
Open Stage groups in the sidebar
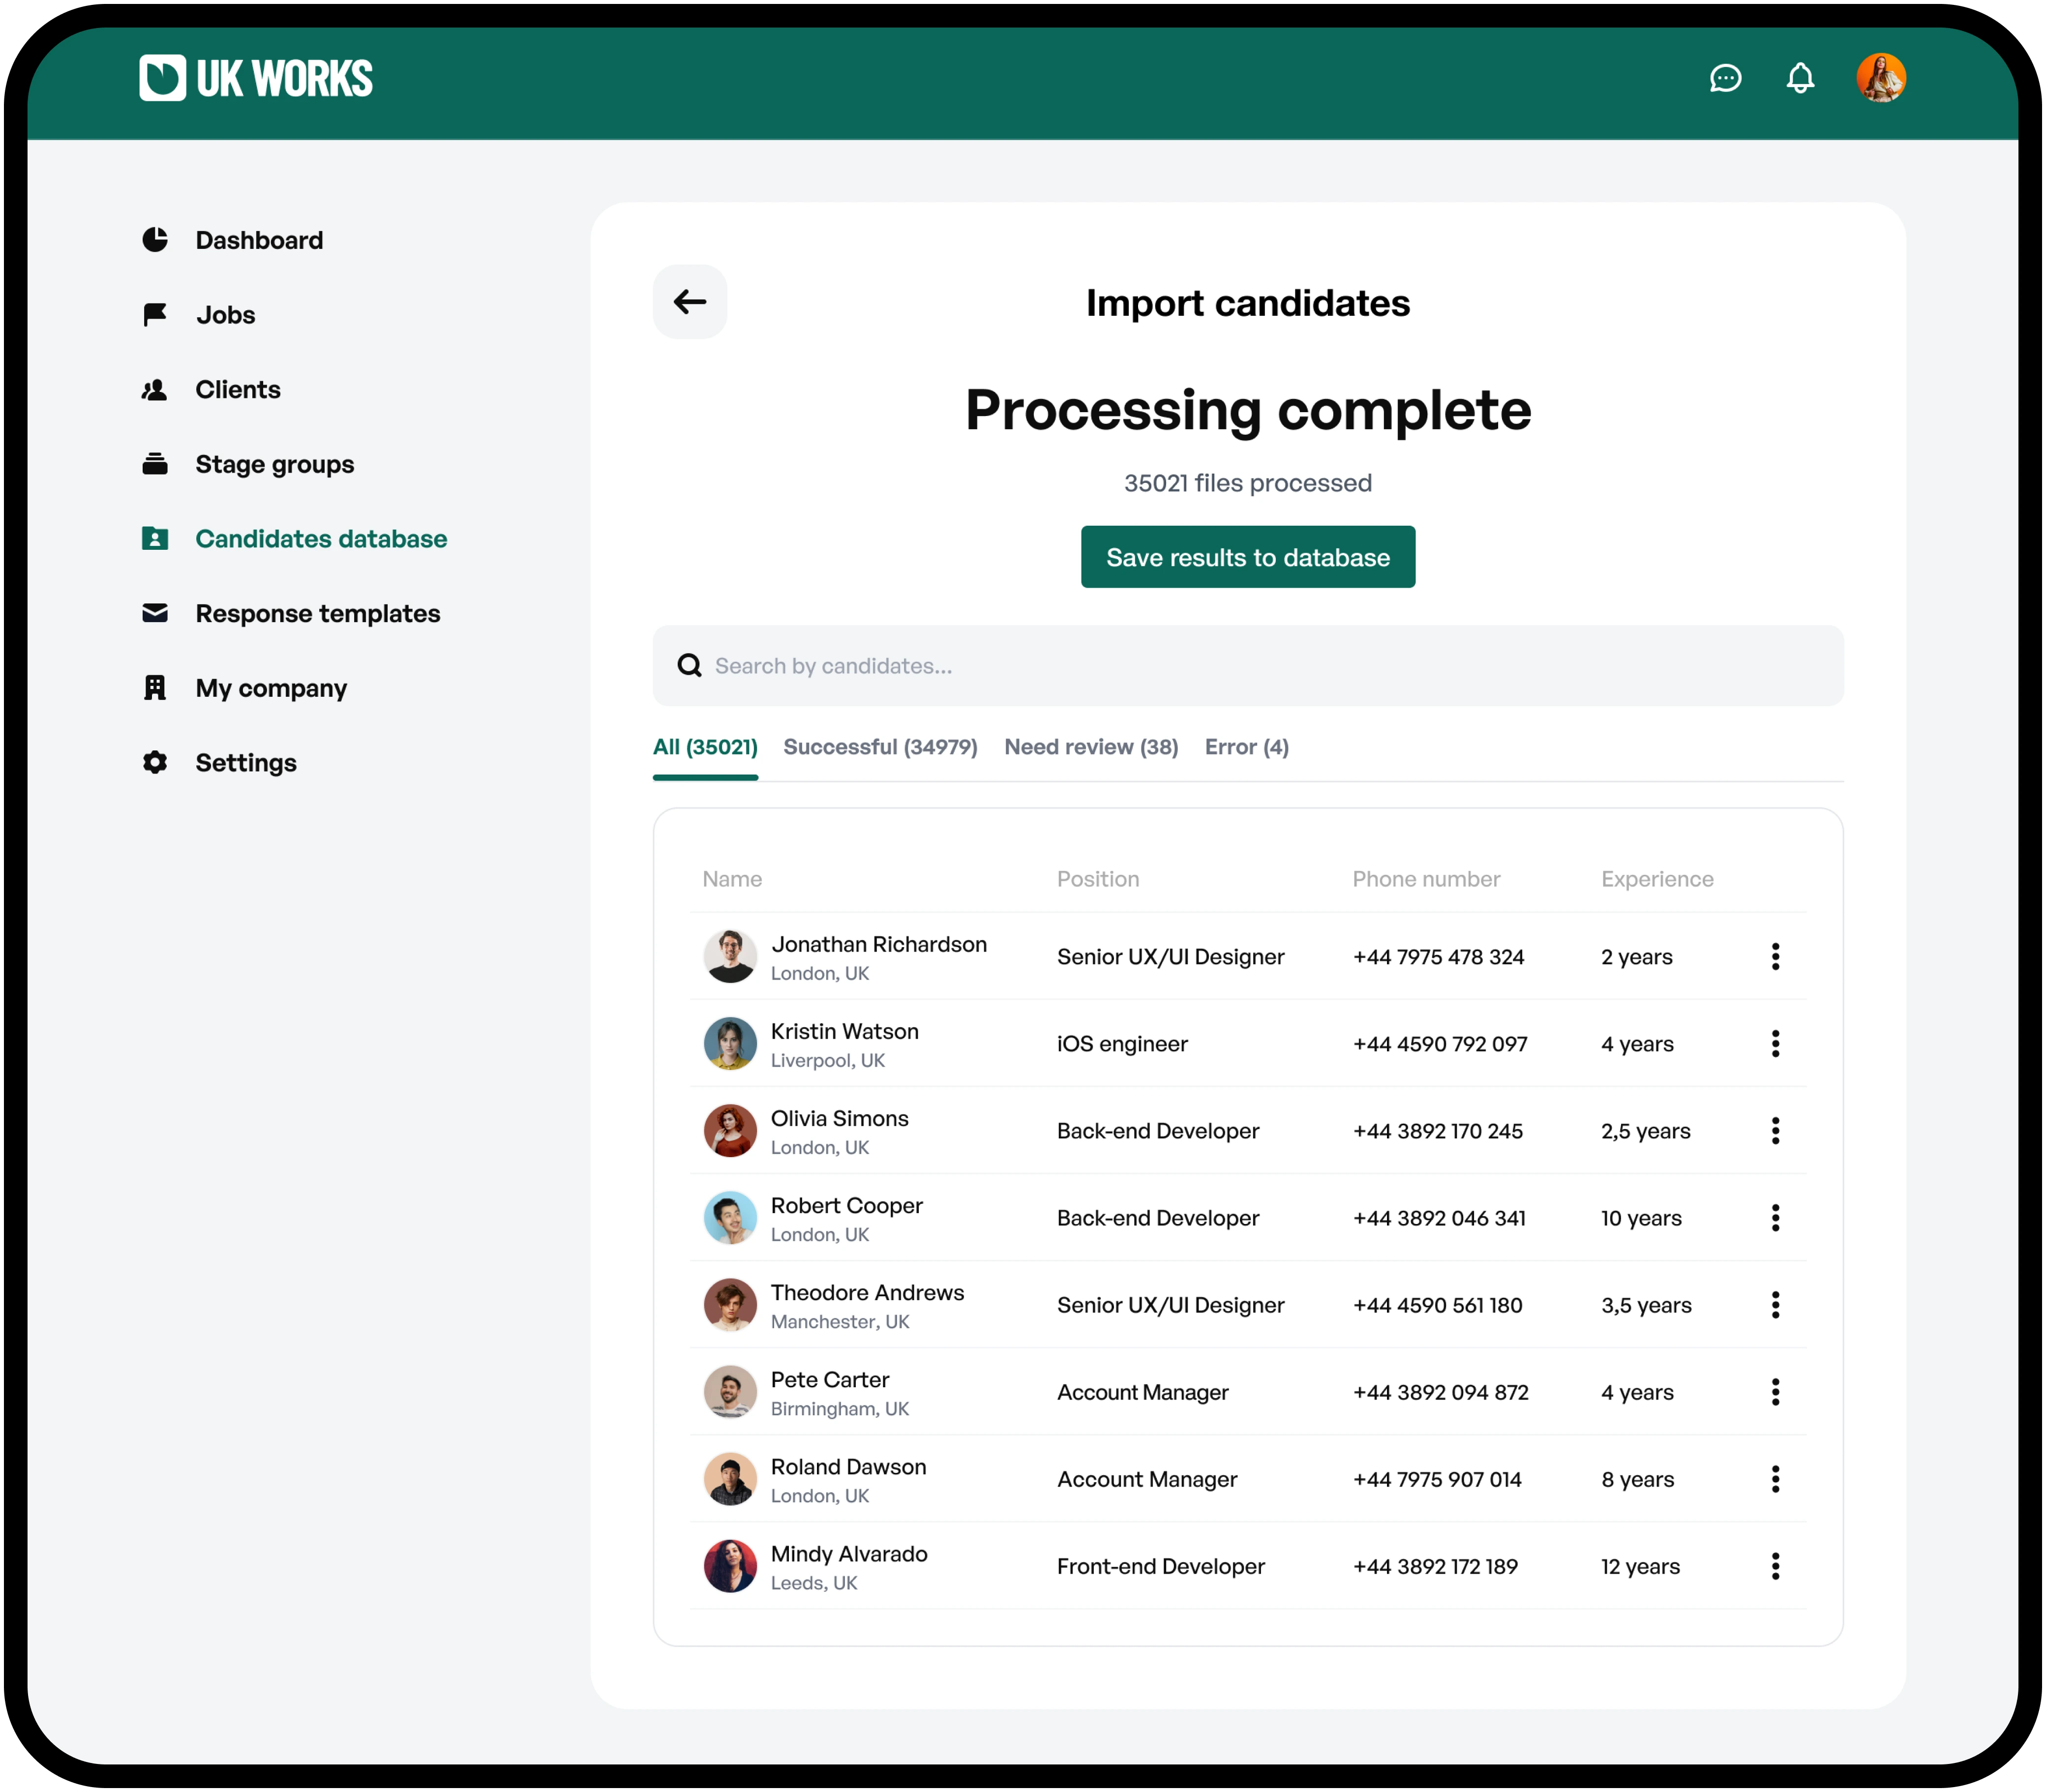pos(275,464)
